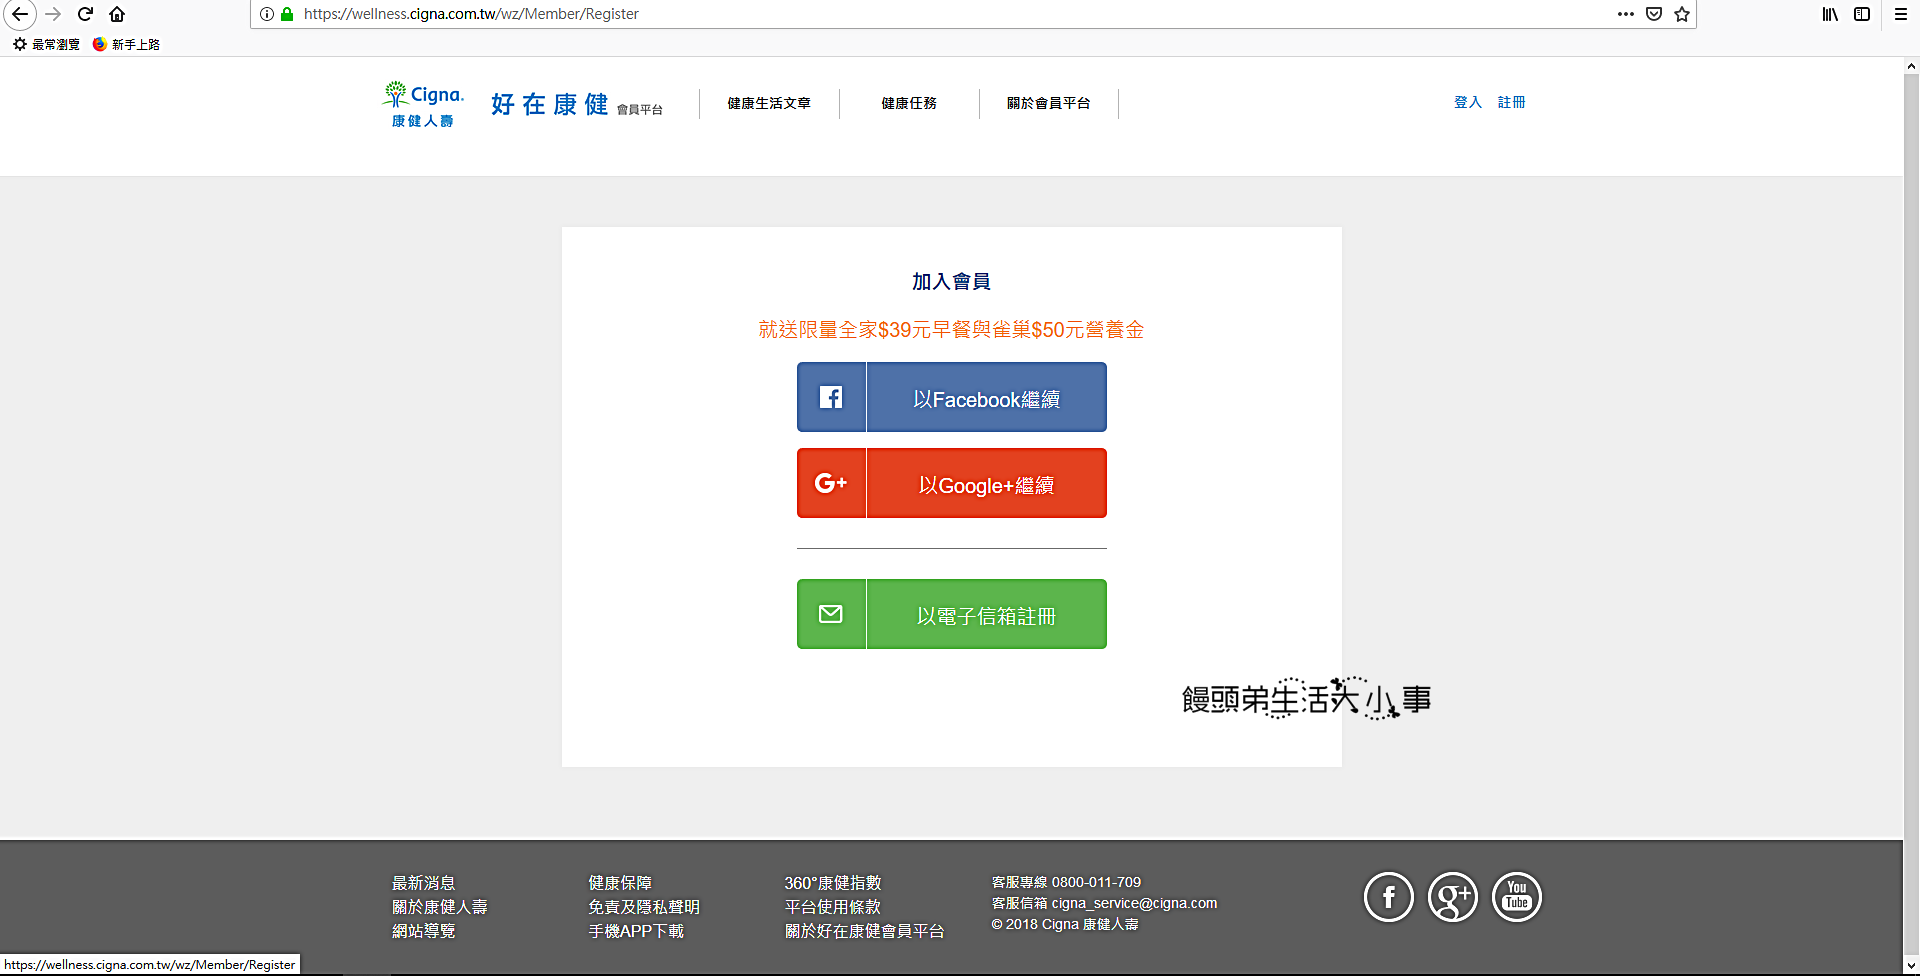This screenshot has width=1920, height=976.
Task: Open footer link 免責及隱私聲明
Action: (x=644, y=907)
